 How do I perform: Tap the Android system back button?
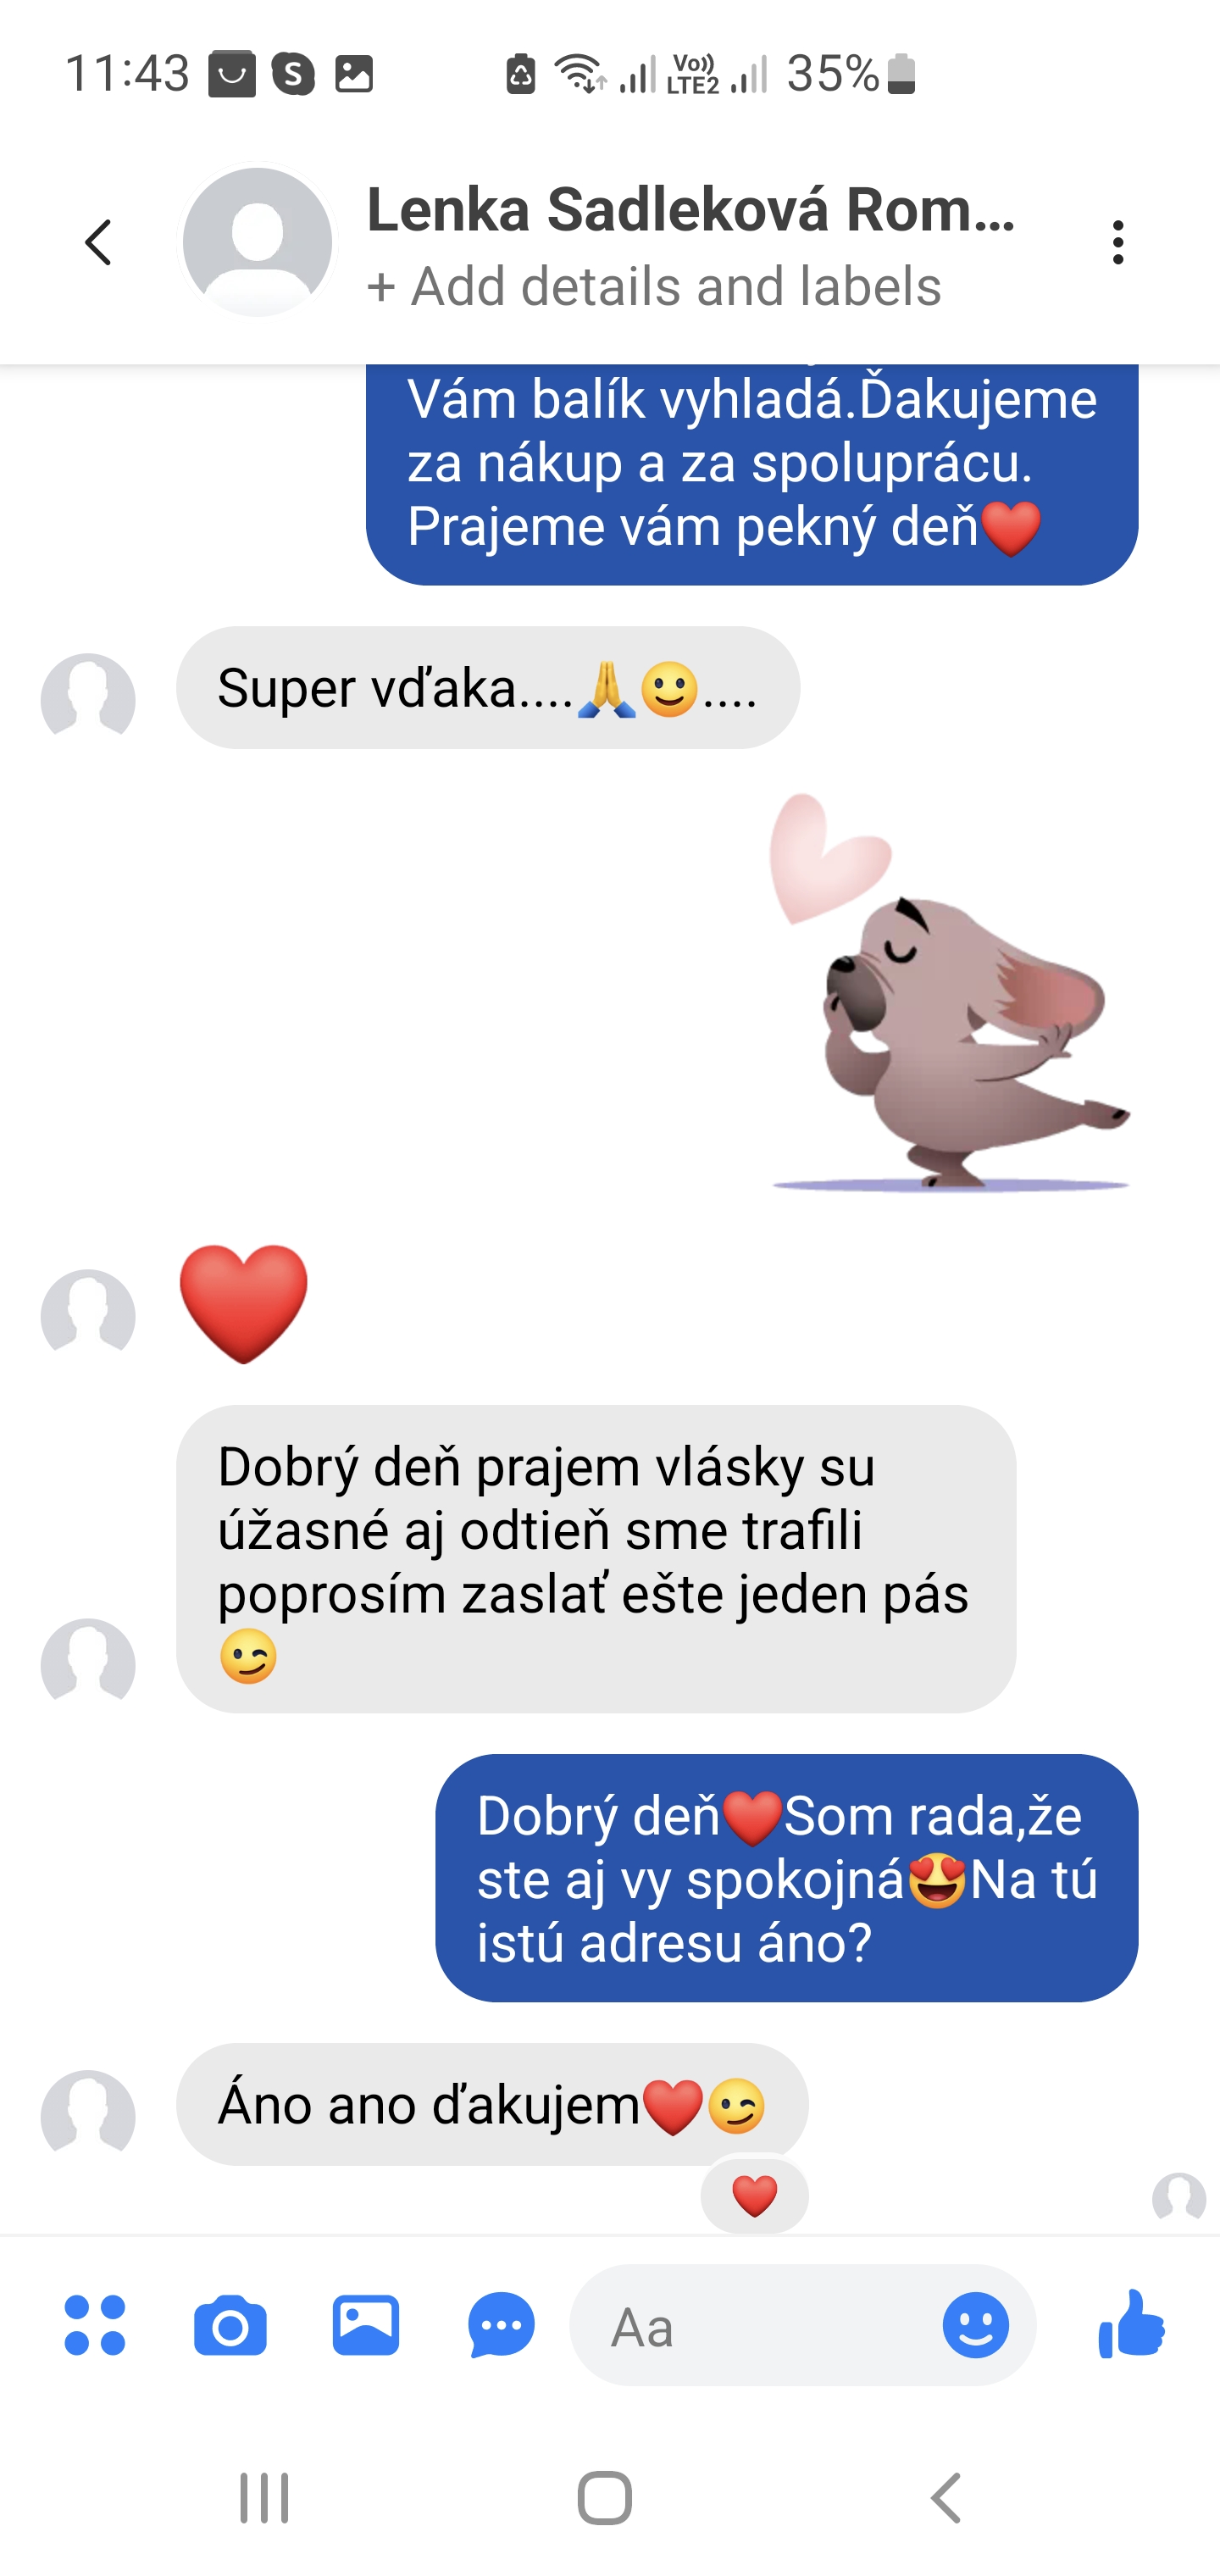pyautogui.click(x=946, y=2498)
